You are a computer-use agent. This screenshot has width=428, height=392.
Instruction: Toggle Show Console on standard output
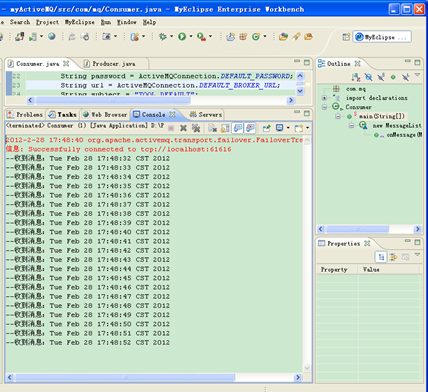coord(238,128)
